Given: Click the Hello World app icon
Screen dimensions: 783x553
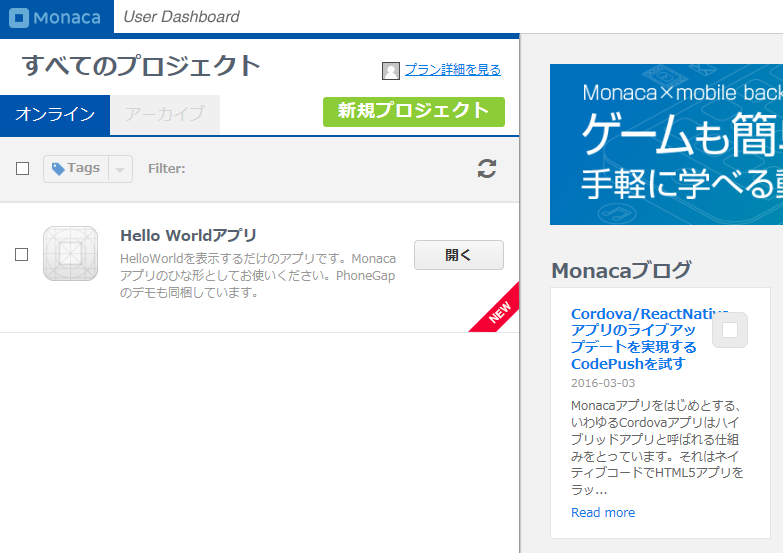Looking at the screenshot, I should coord(70,253).
